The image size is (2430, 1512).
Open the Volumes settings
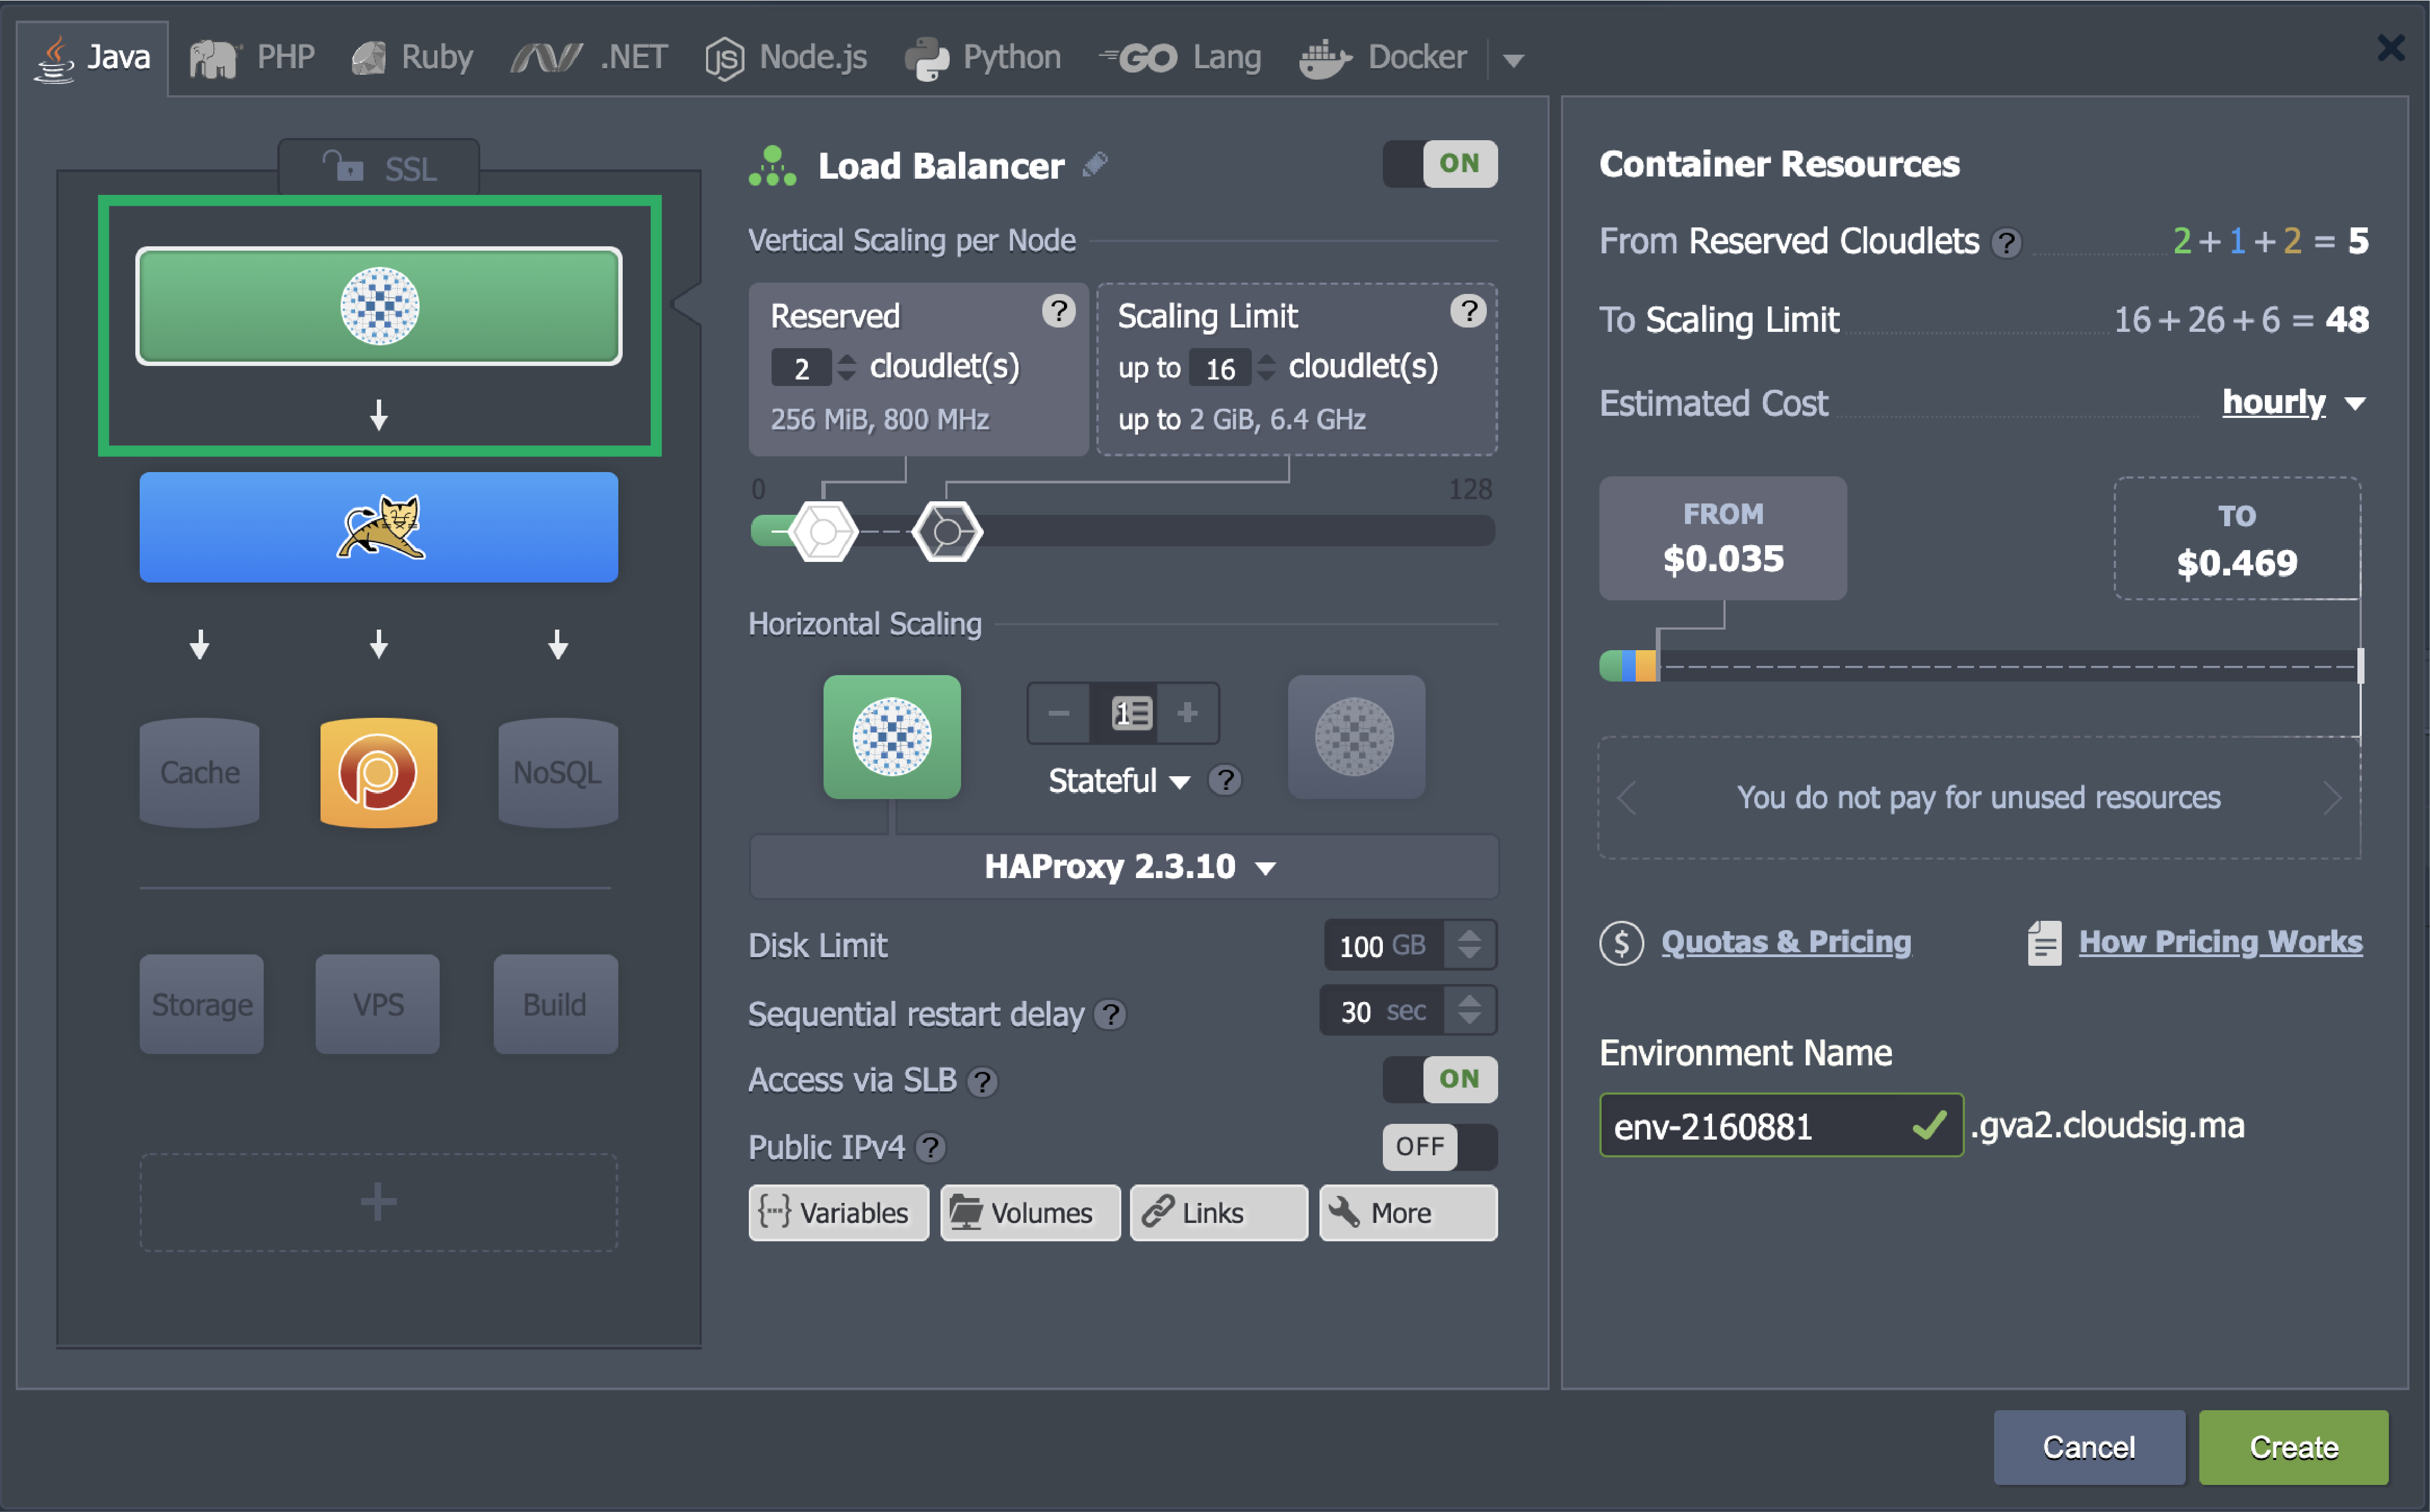(x=1030, y=1213)
